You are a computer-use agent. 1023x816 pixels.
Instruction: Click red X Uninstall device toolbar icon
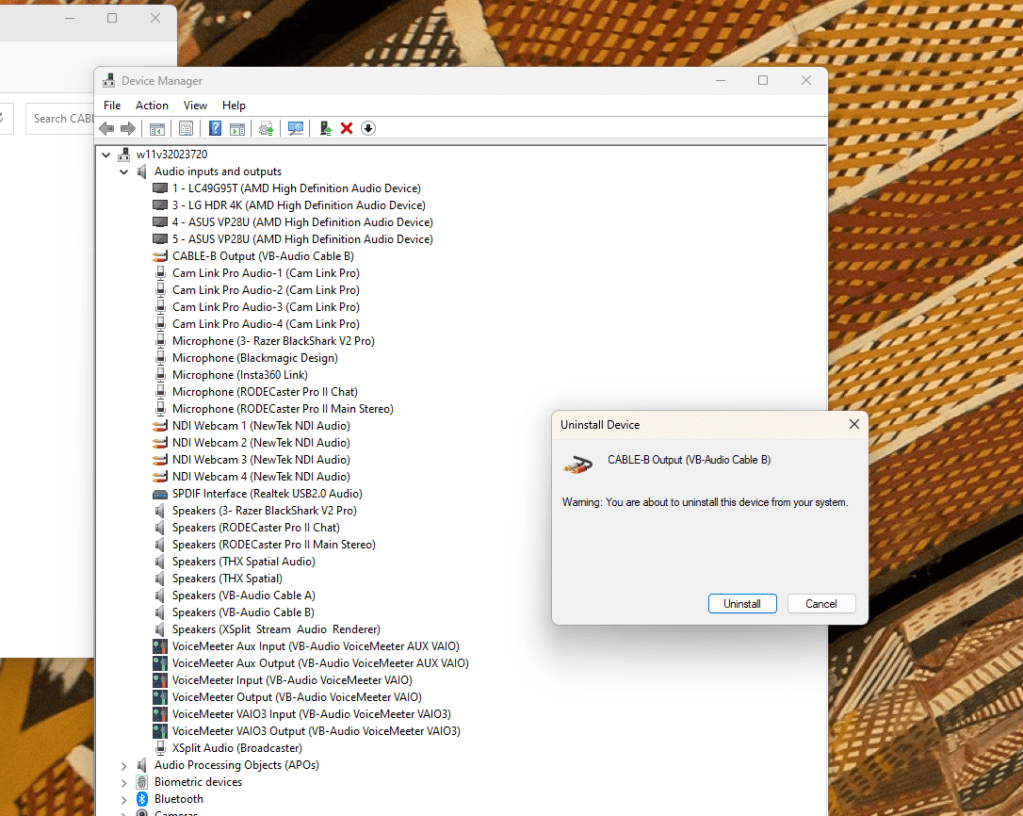pos(346,128)
